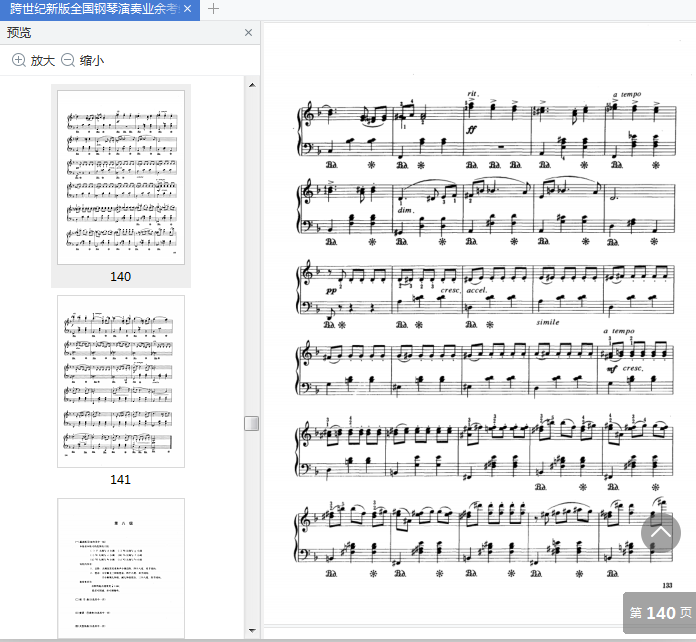Click the back-to-top round arrow button

[x=660, y=533]
